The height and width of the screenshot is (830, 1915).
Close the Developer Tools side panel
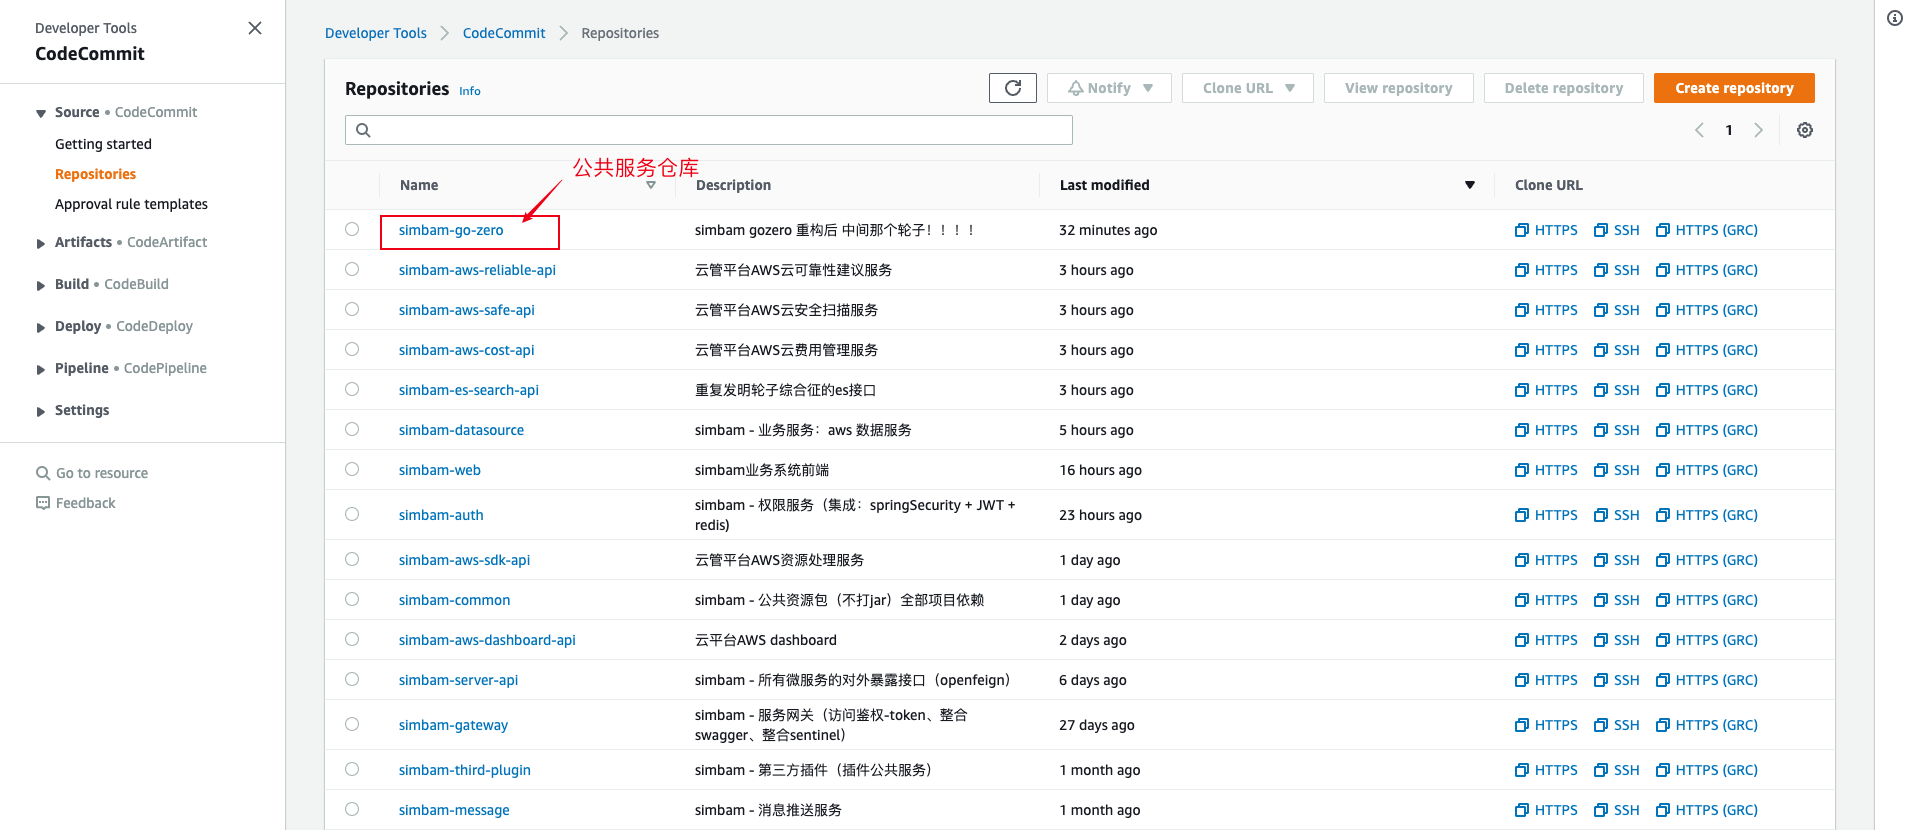[x=255, y=28]
